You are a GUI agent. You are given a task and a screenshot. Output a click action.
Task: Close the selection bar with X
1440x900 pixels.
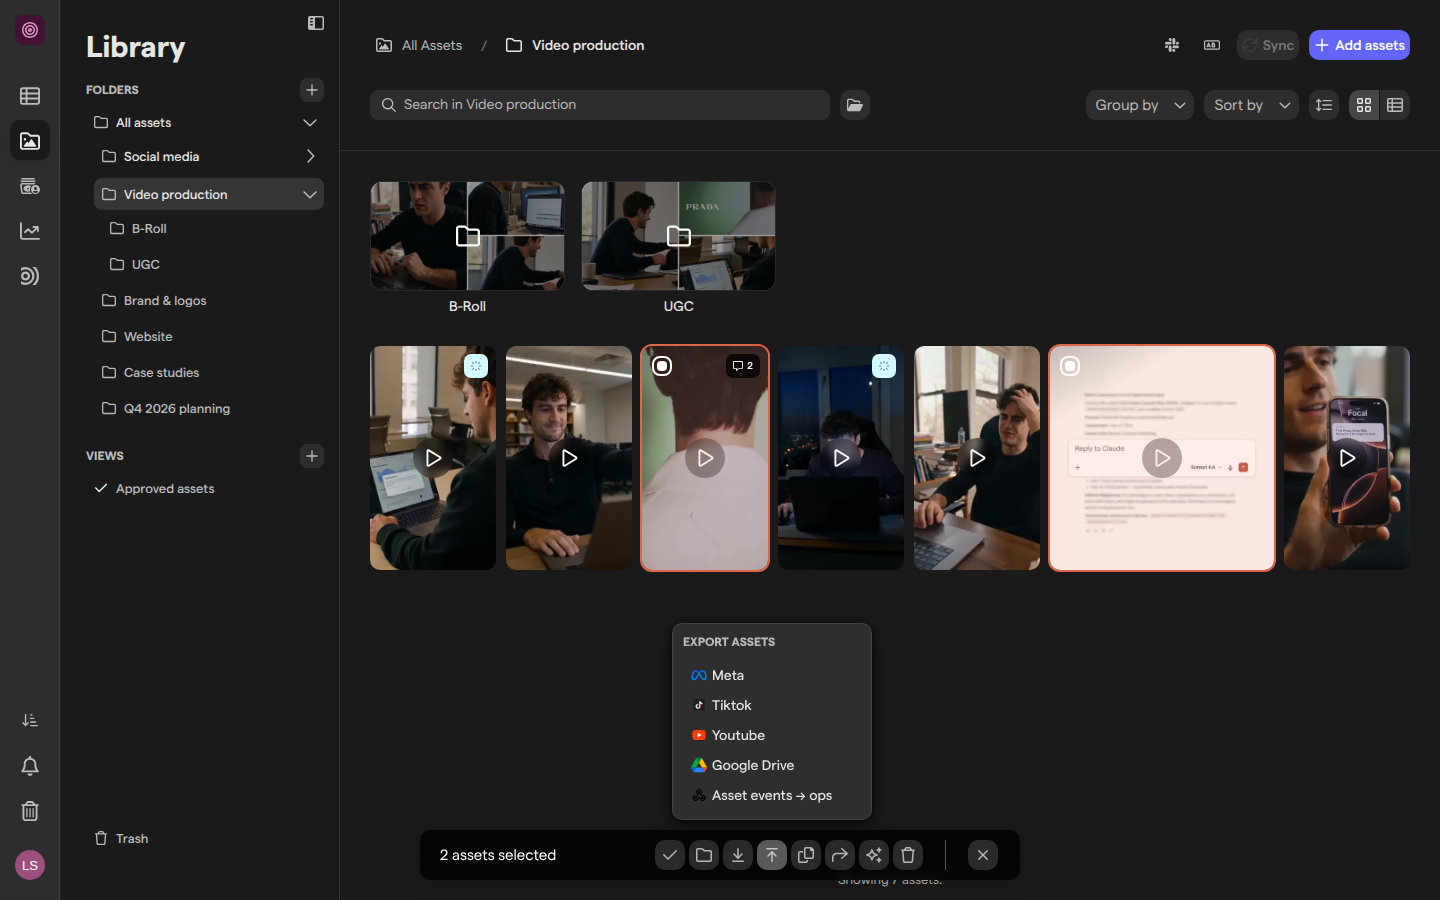pos(983,855)
